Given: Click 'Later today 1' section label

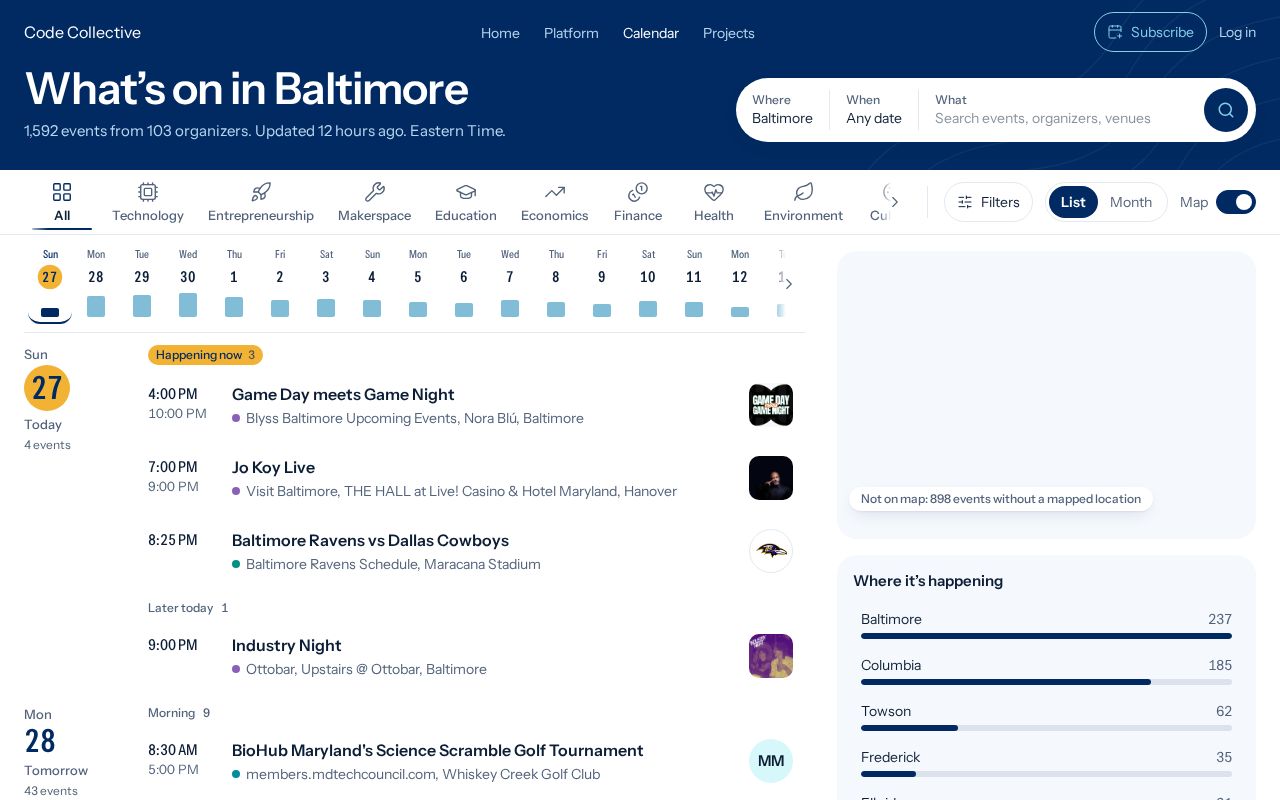Looking at the screenshot, I should (188, 608).
